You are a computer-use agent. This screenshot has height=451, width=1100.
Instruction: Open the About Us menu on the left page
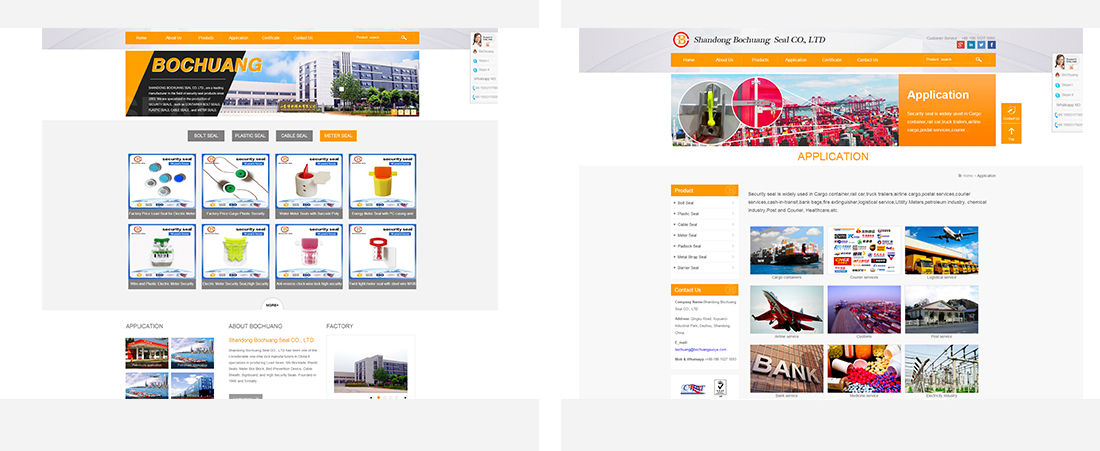point(173,38)
